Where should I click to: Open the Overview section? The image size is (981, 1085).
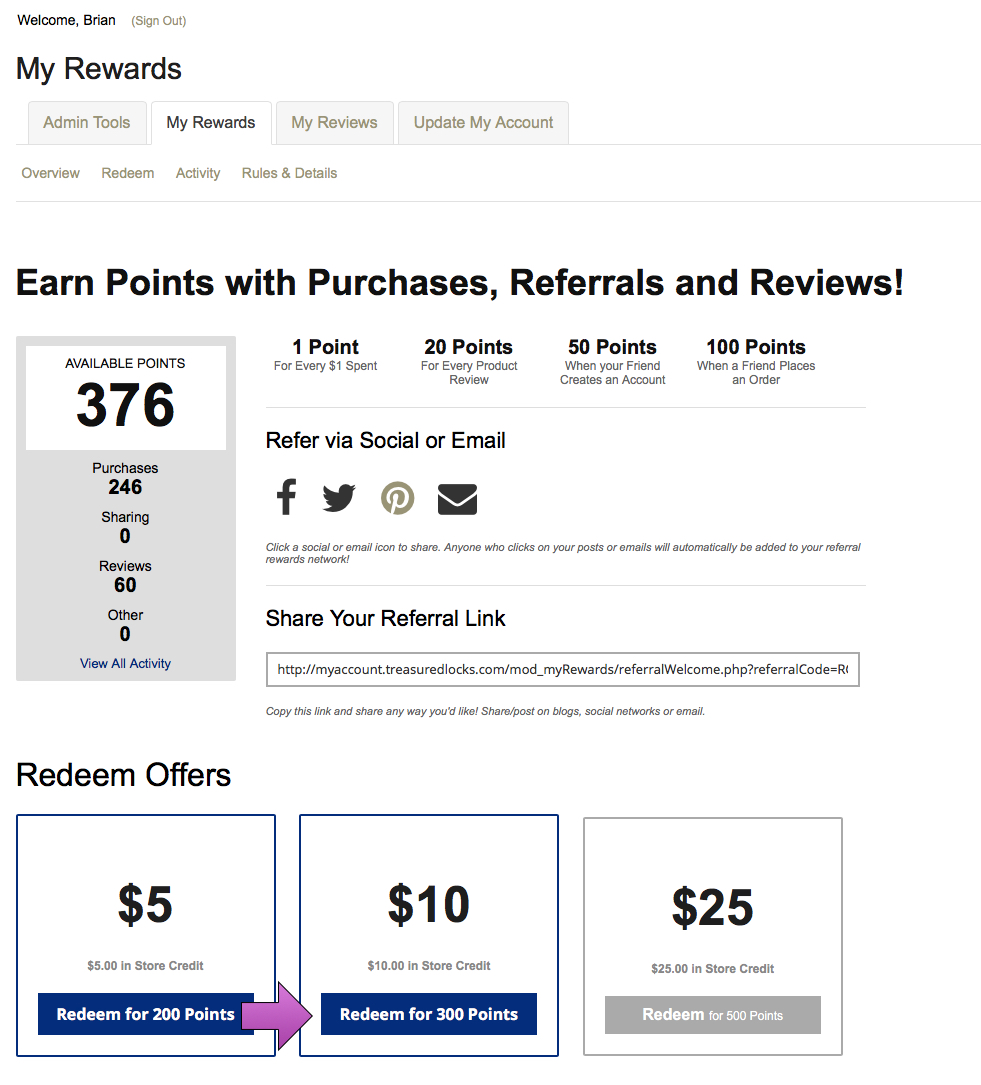click(x=50, y=173)
